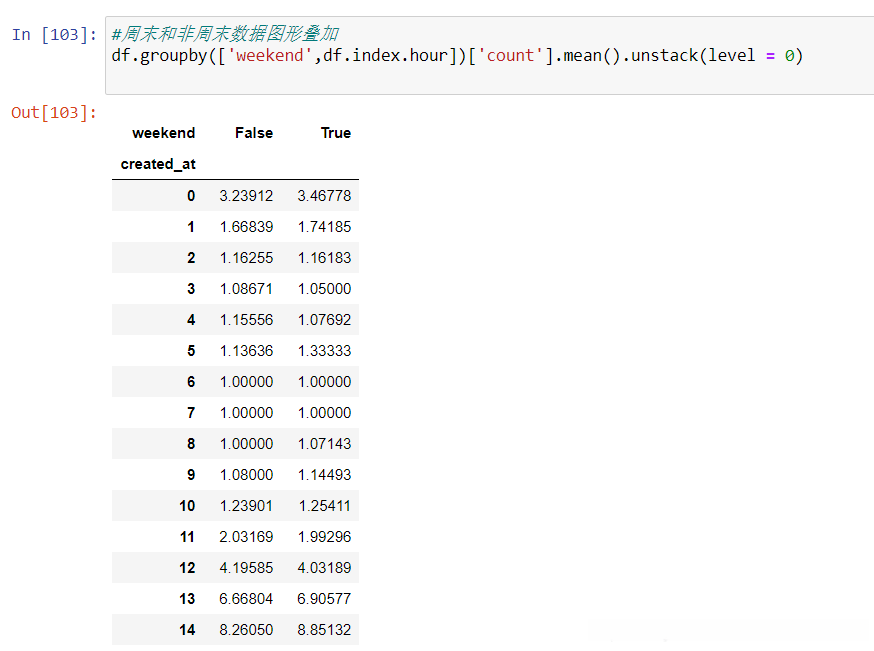Click row index 0
This screenshot has height=651, width=874.
(191, 196)
